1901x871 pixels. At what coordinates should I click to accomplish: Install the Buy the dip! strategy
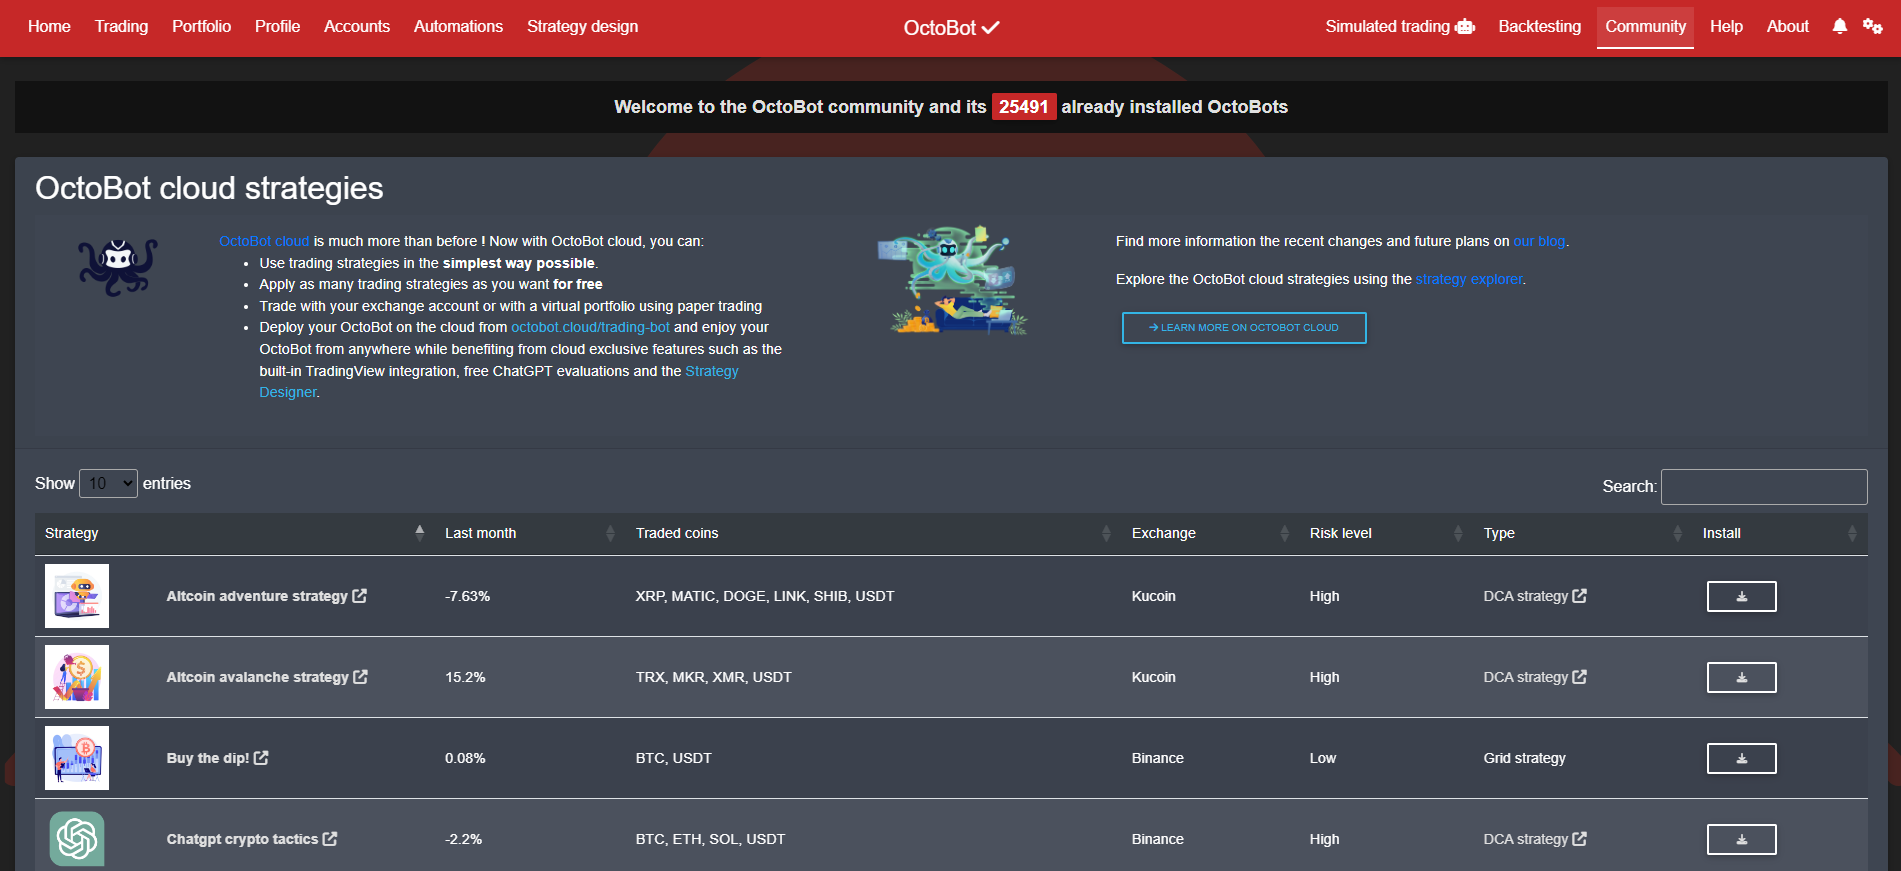pos(1741,758)
